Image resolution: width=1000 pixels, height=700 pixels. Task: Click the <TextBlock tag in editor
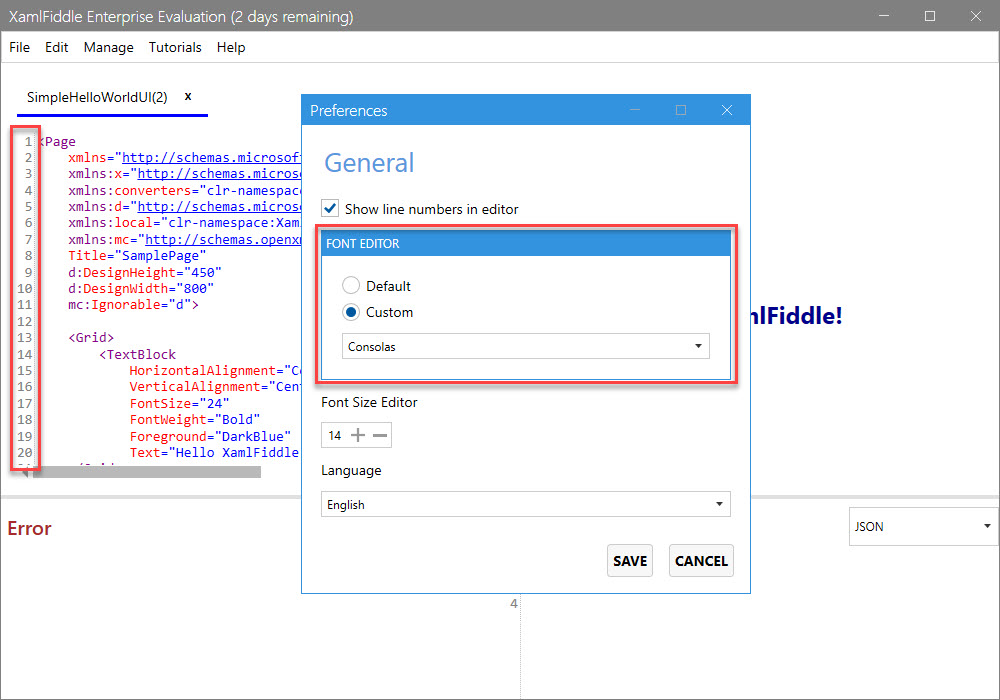click(x=137, y=354)
